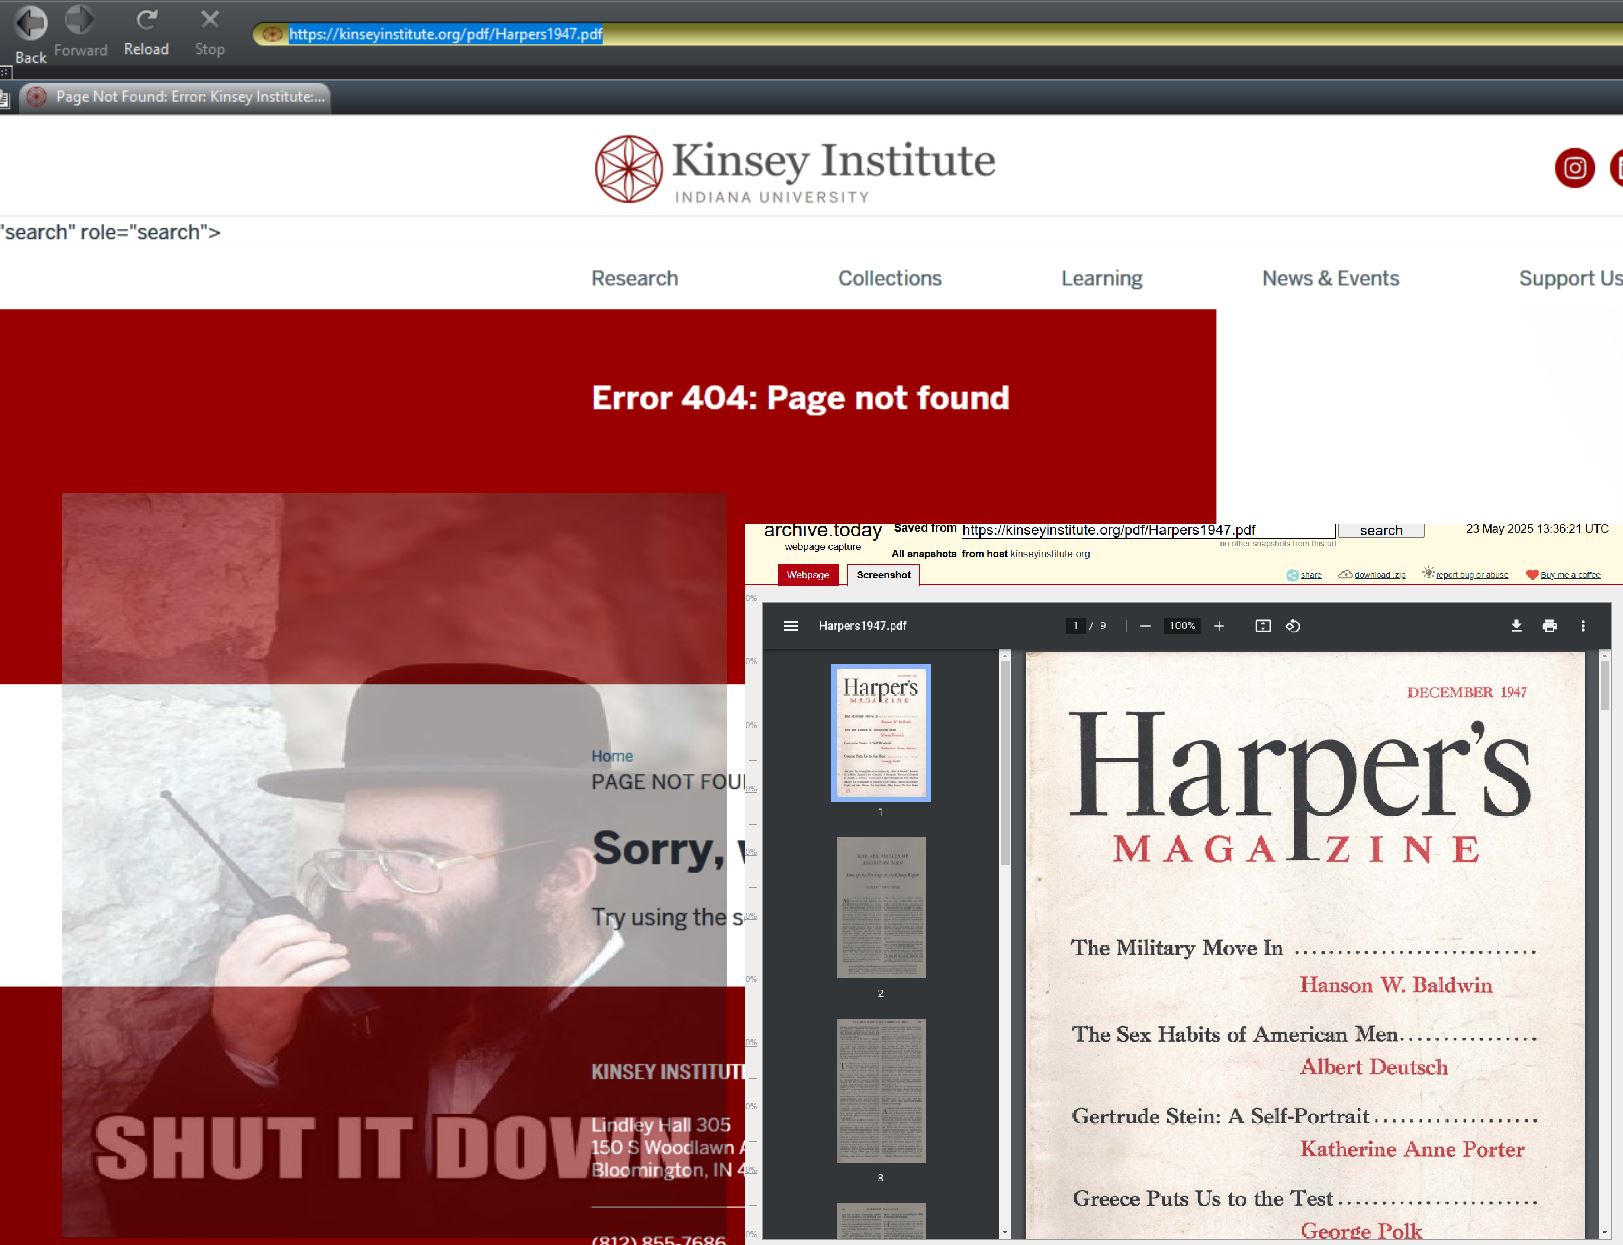Image resolution: width=1623 pixels, height=1245 pixels.
Task: Switch to the archive Webpage tab
Action: tap(808, 575)
